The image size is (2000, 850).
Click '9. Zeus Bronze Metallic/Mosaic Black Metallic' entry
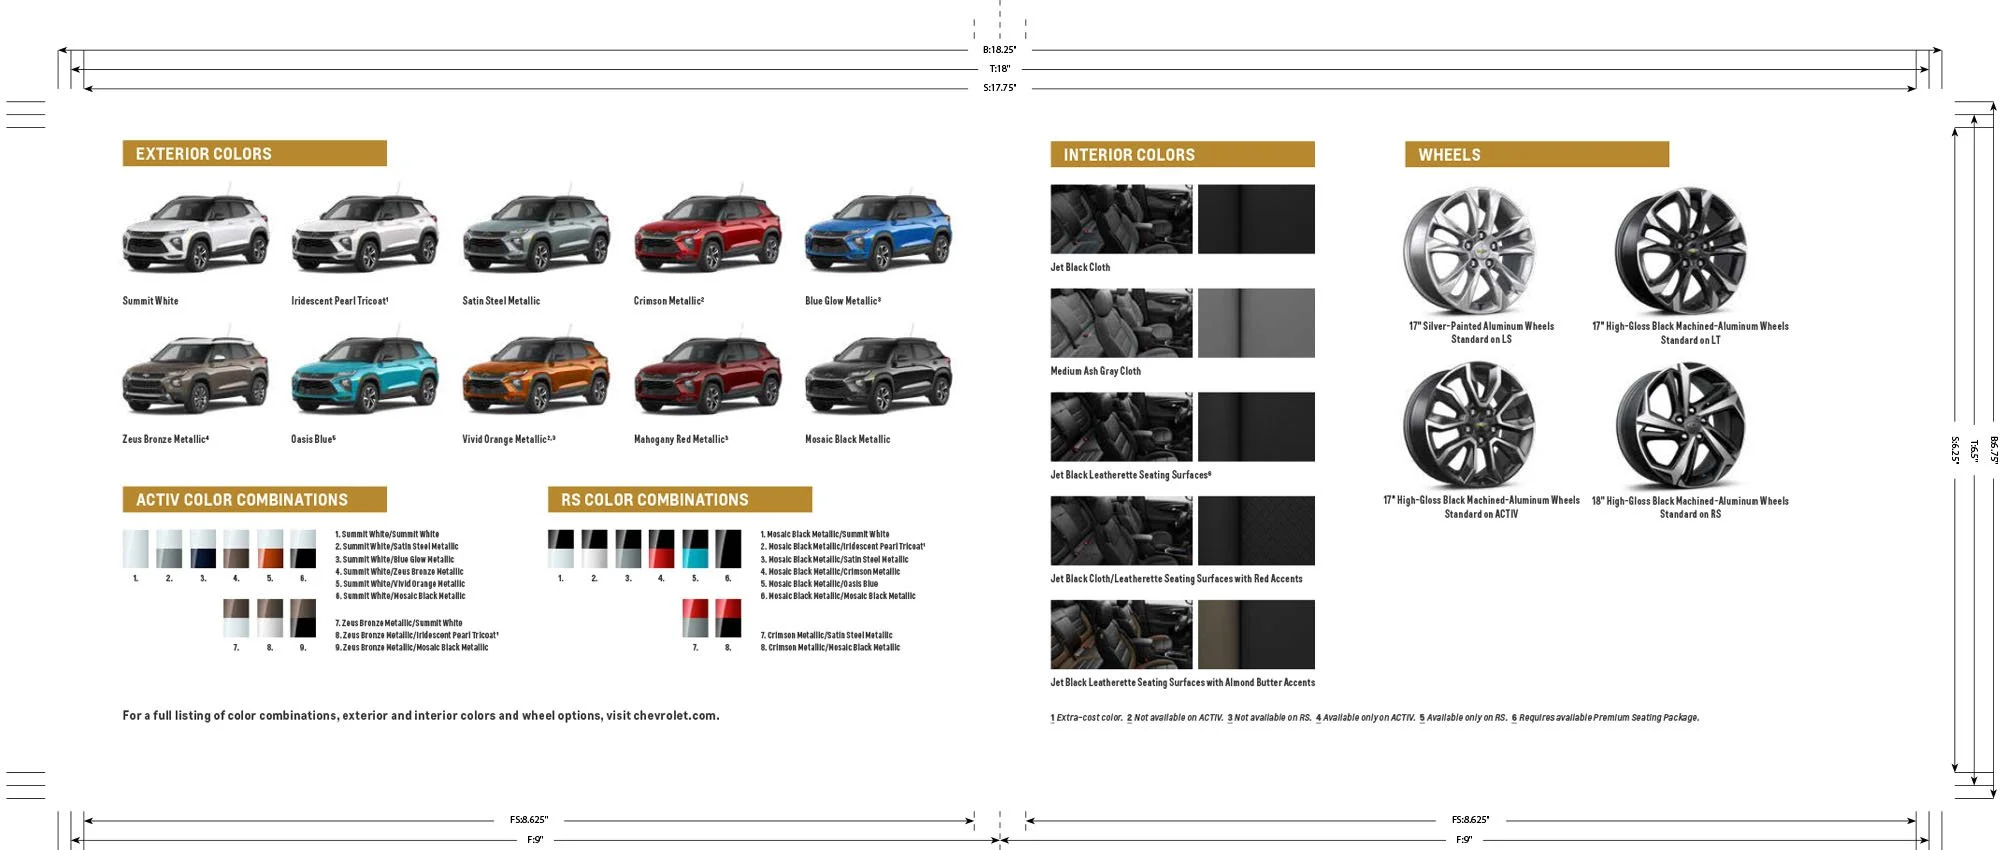[411, 647]
